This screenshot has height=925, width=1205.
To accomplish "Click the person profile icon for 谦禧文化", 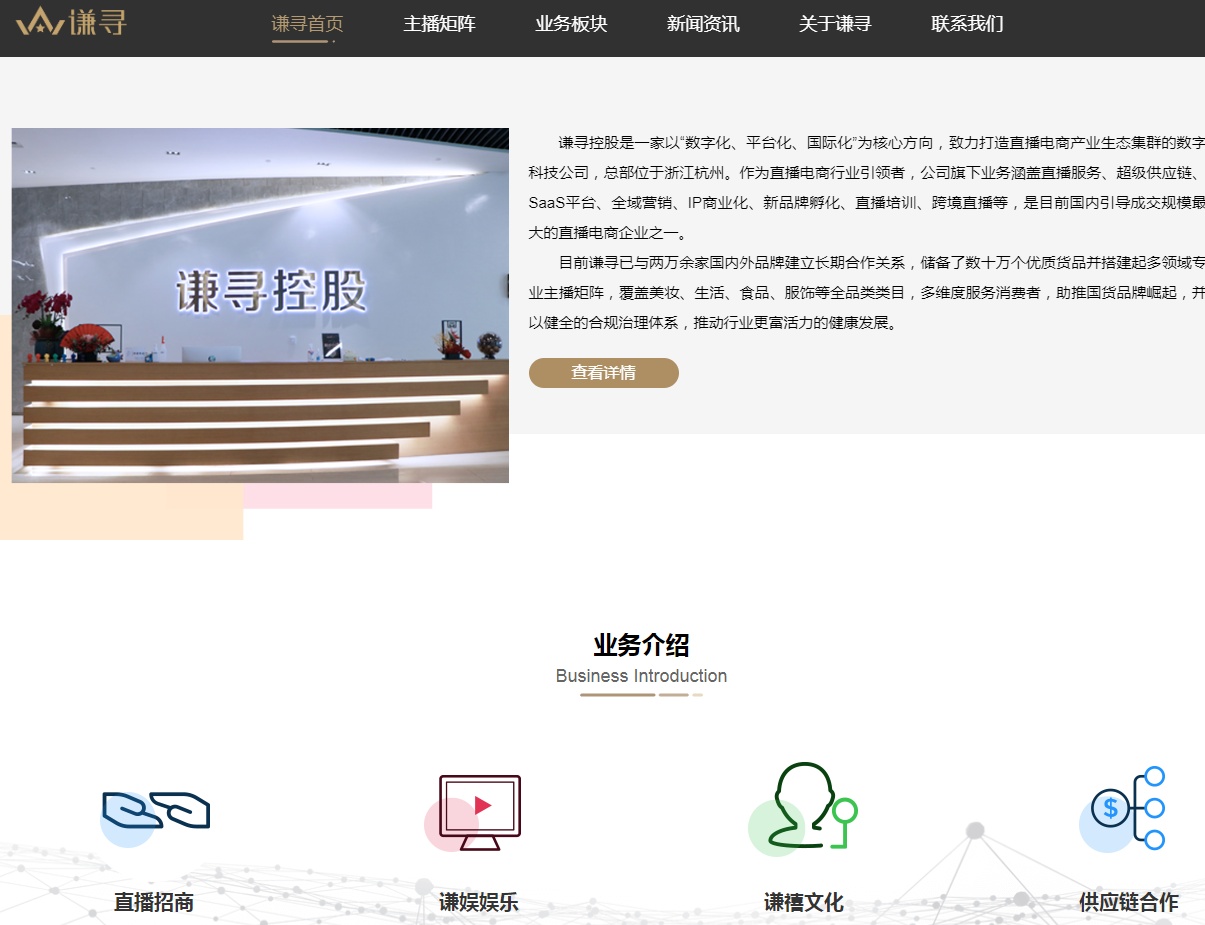I will coord(803,809).
